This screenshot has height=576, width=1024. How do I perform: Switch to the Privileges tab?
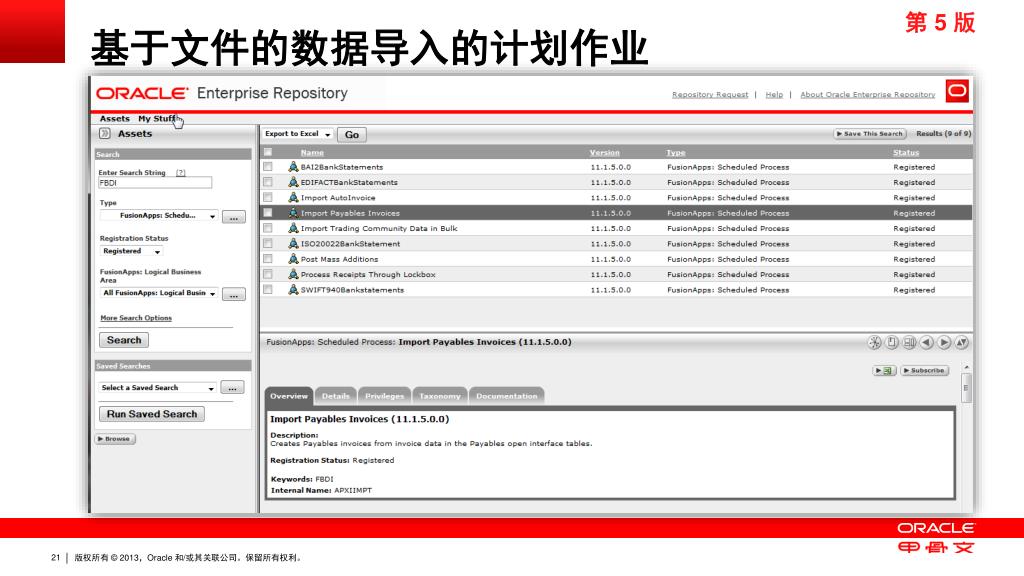(x=384, y=396)
